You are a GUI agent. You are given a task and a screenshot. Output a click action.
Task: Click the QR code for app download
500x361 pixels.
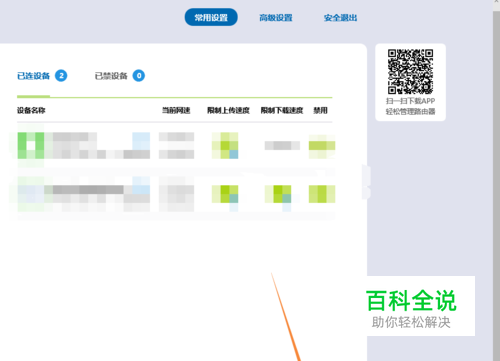[410, 72]
